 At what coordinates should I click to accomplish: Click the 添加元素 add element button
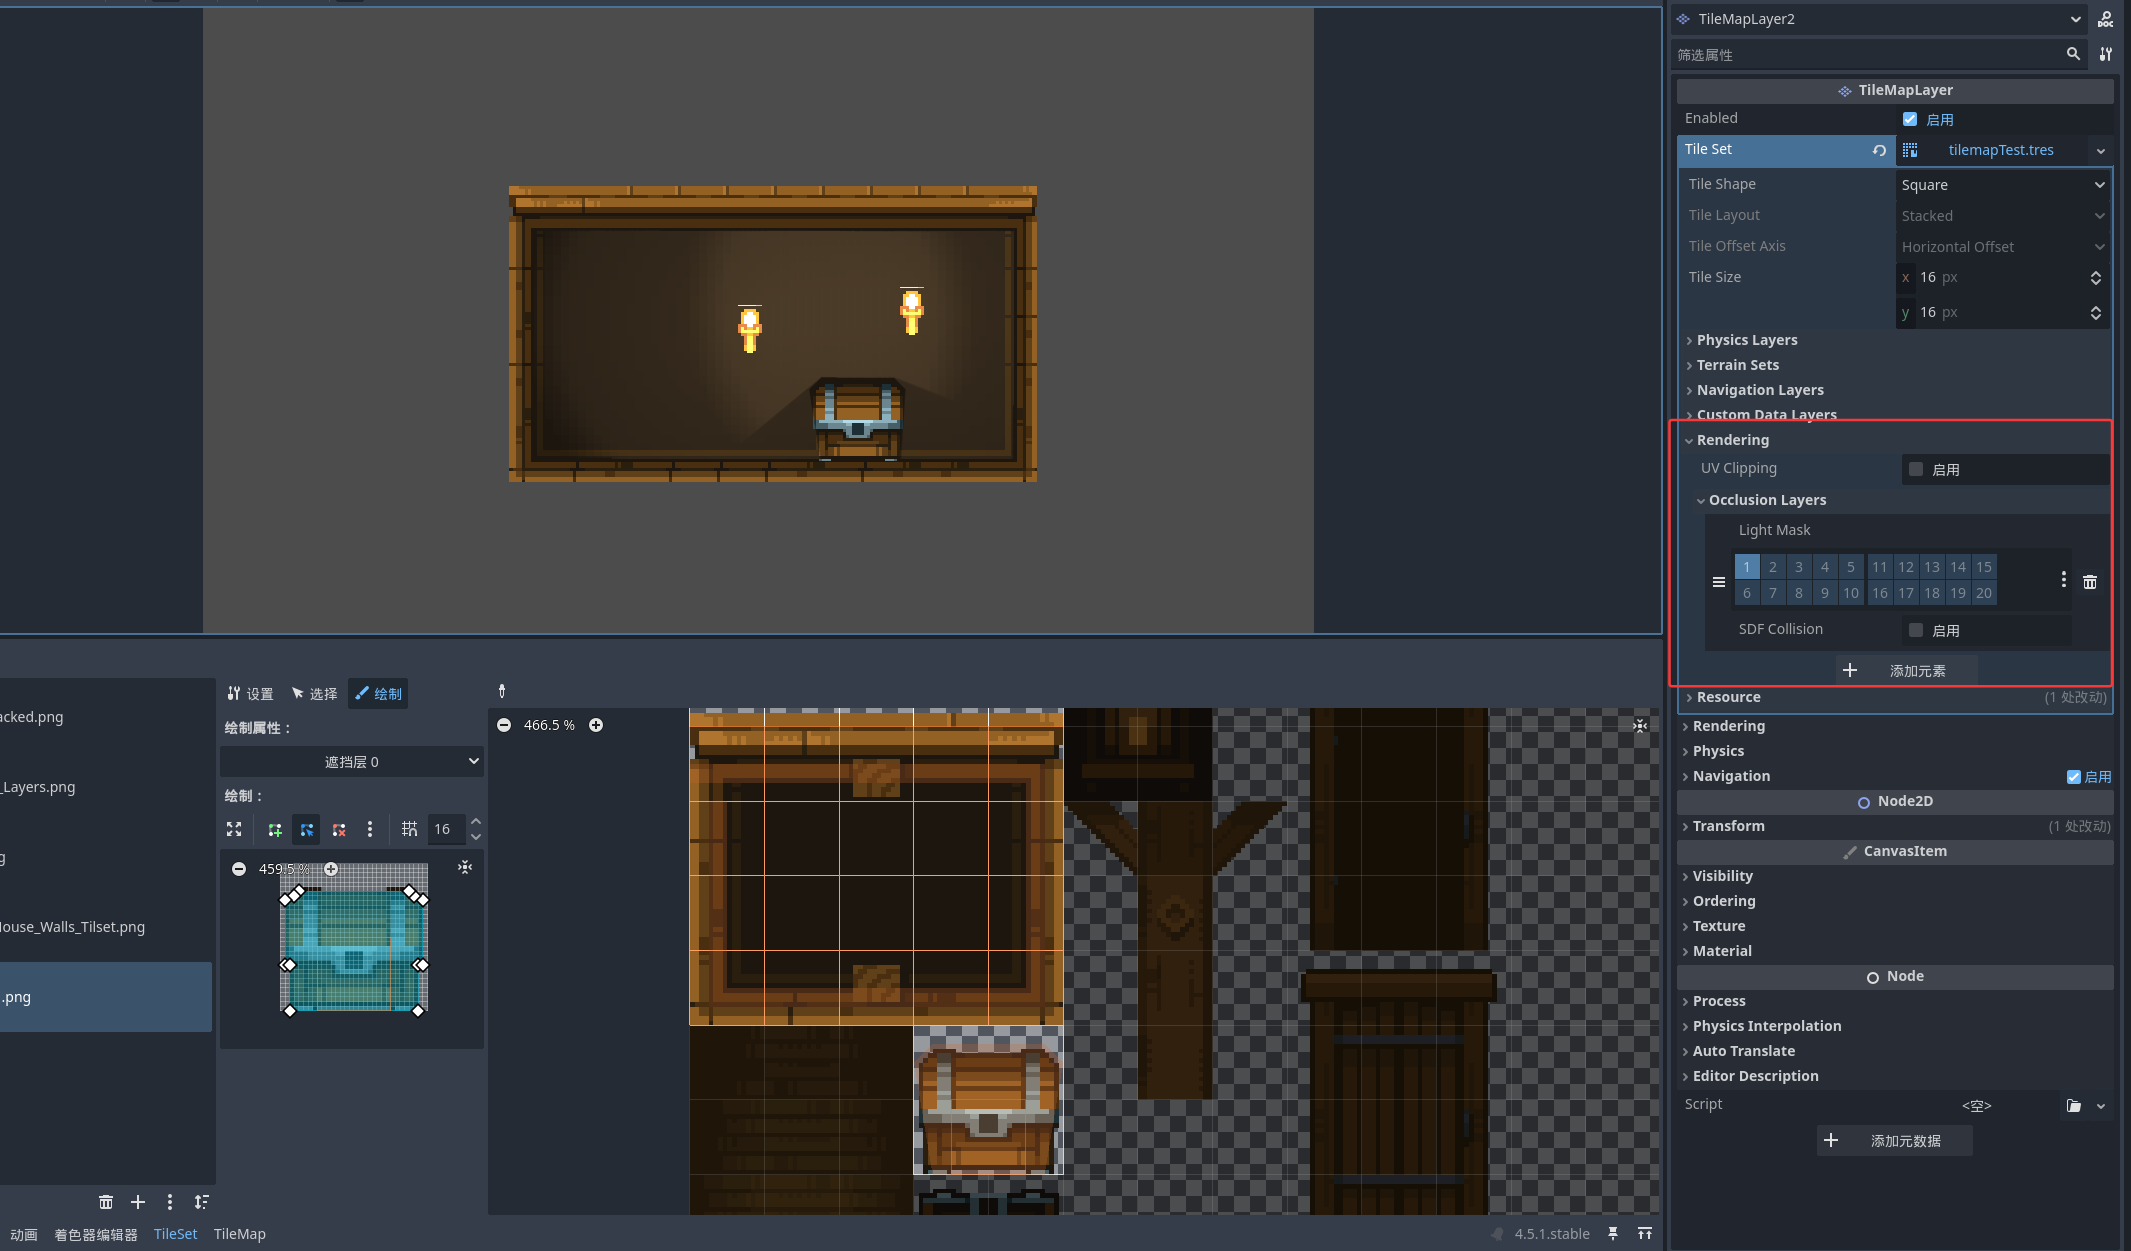pyautogui.click(x=1906, y=670)
